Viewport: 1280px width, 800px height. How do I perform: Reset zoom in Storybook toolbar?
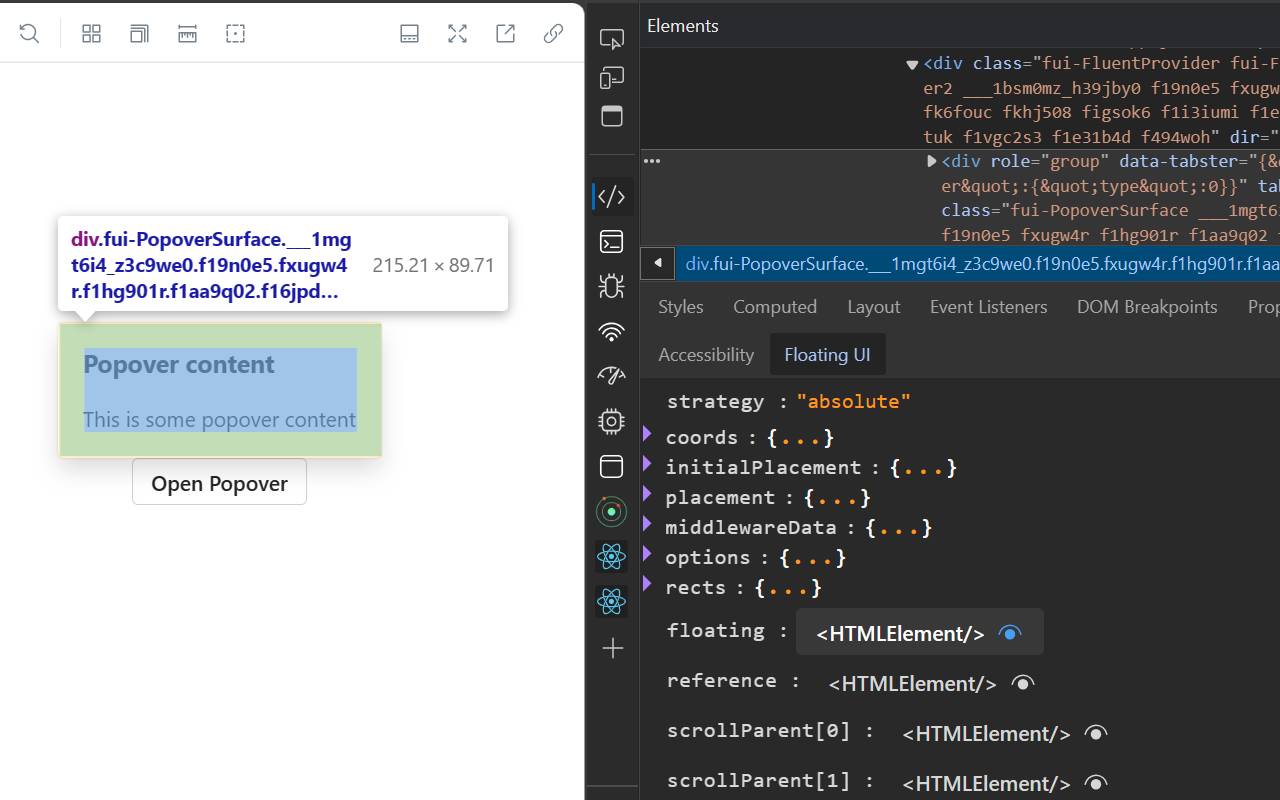tap(29, 34)
